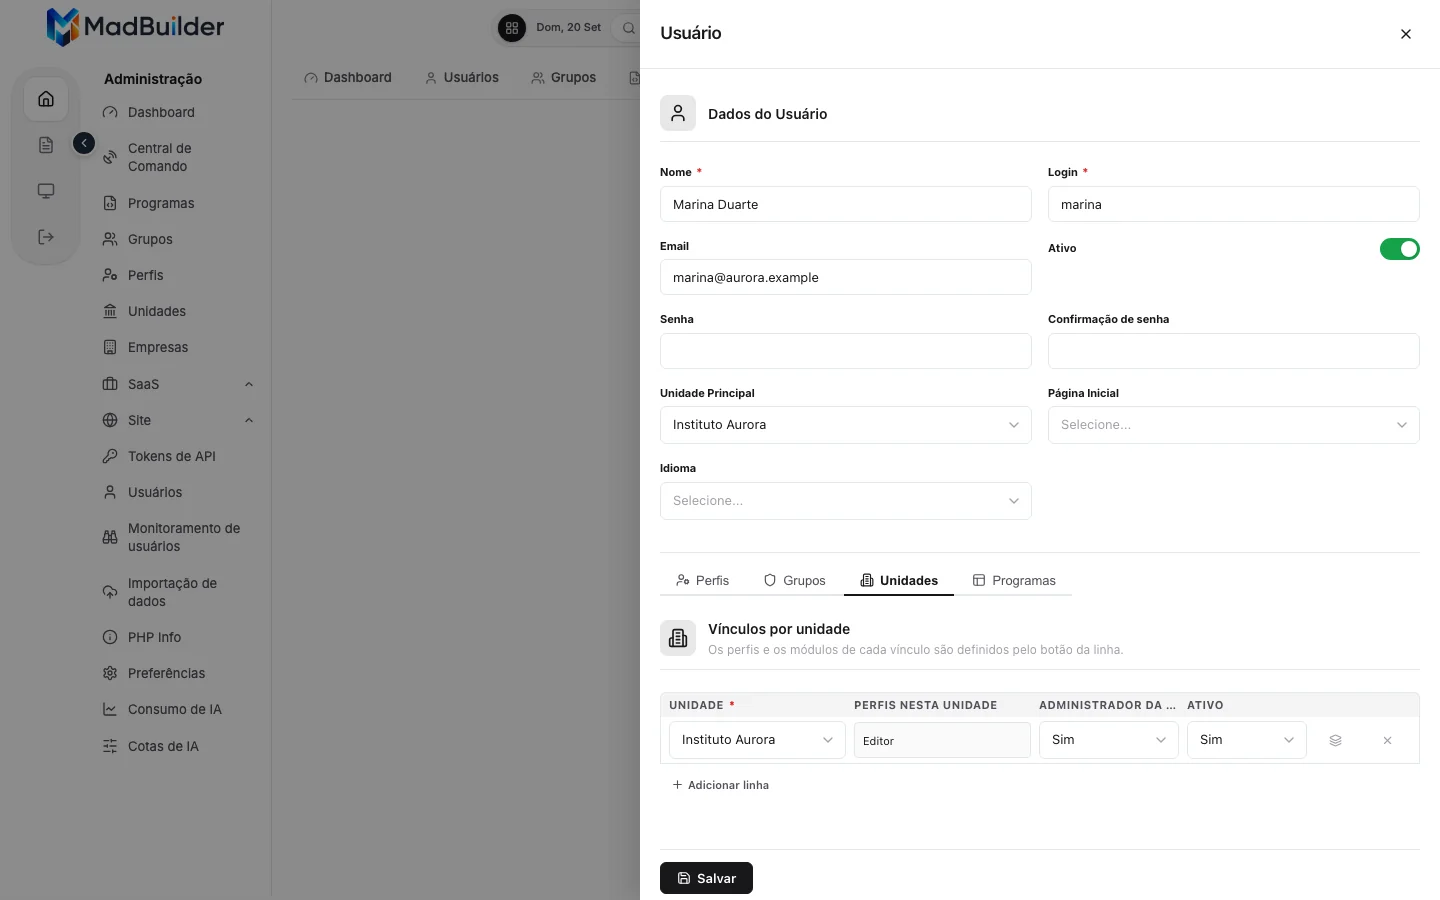Open Programas in the sidebar
This screenshot has width=1440, height=900.
point(178,203)
